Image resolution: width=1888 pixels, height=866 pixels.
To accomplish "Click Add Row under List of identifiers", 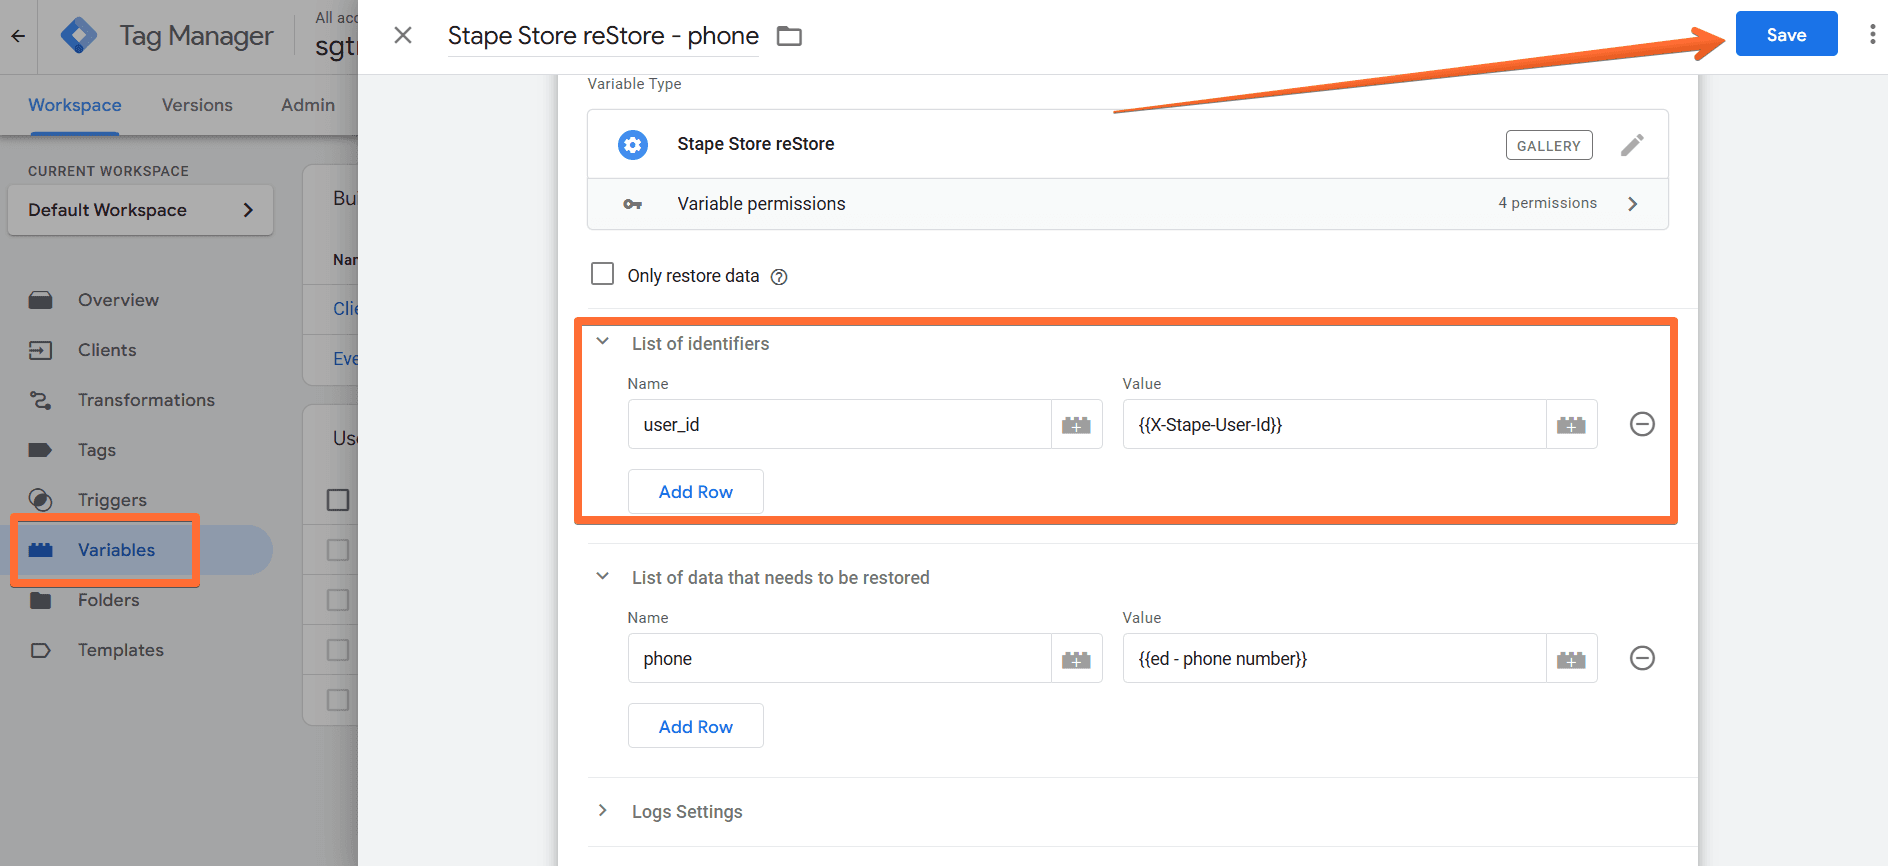I will pos(696,492).
